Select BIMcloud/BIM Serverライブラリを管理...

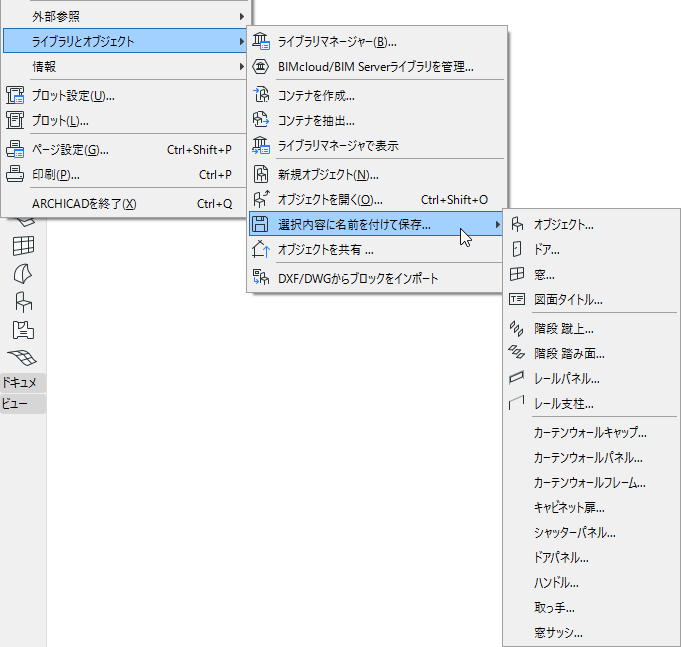(377, 67)
